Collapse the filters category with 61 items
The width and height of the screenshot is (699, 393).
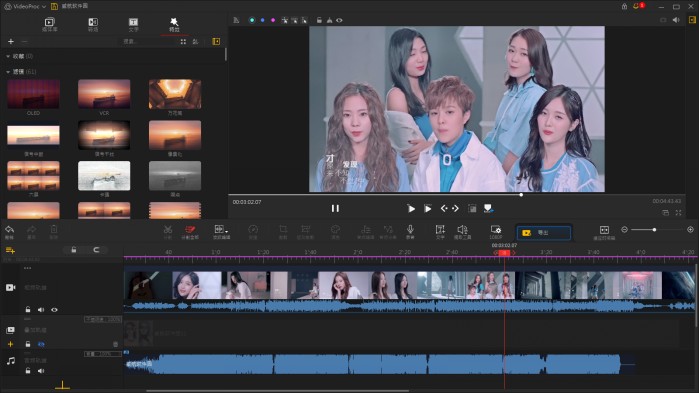click(x=8, y=71)
